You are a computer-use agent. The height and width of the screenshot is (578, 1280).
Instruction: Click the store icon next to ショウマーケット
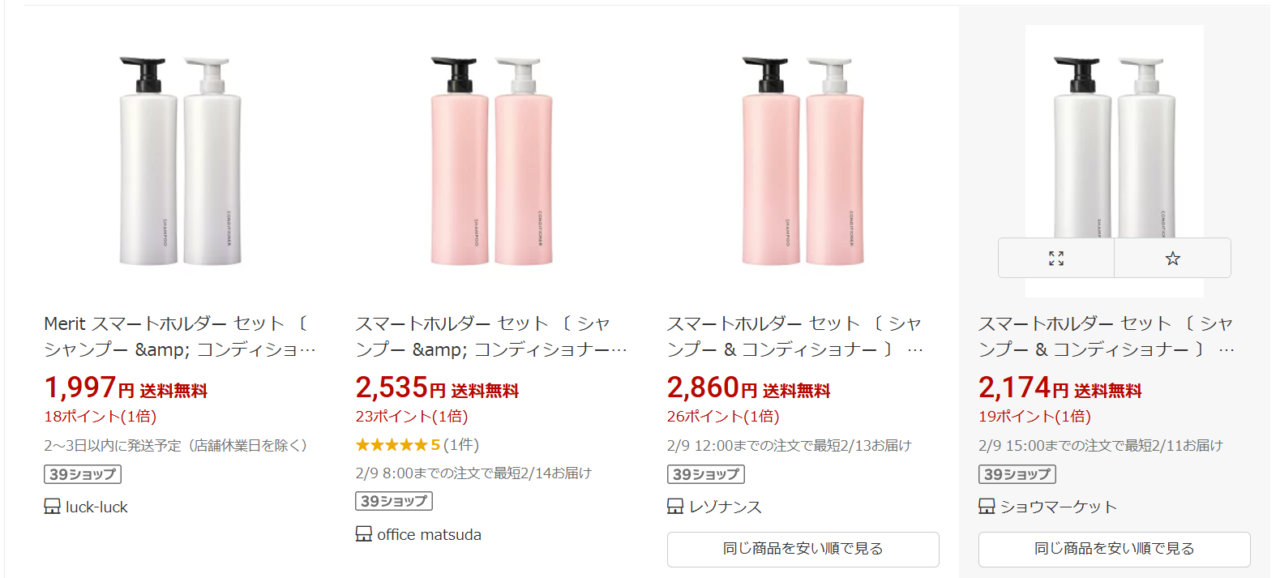[x=987, y=507]
